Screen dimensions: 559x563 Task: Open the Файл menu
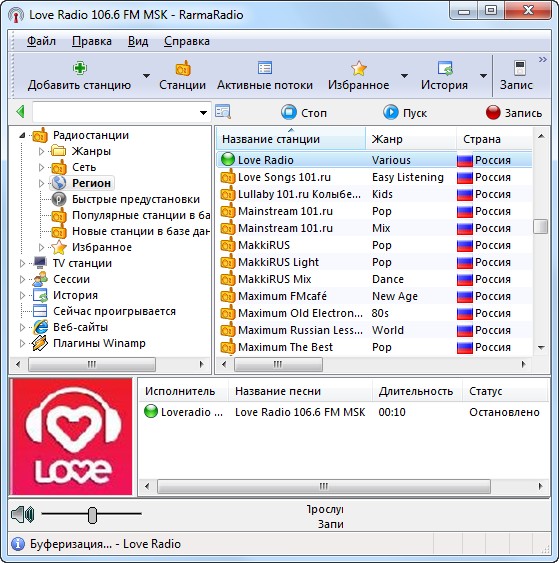point(41,41)
